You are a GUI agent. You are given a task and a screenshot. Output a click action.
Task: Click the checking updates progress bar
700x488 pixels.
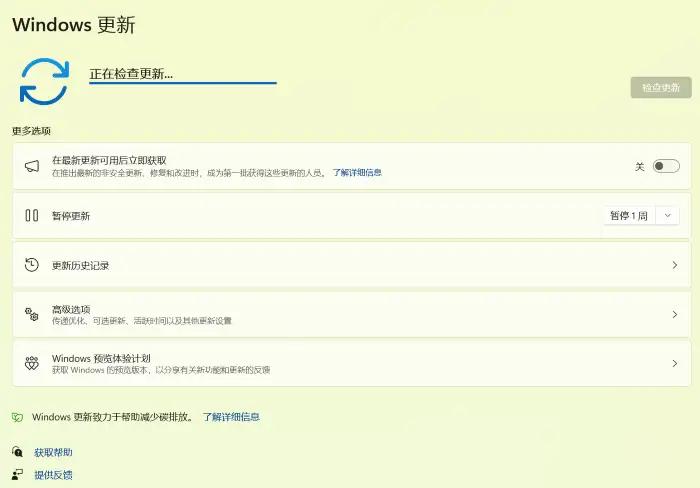point(183,83)
